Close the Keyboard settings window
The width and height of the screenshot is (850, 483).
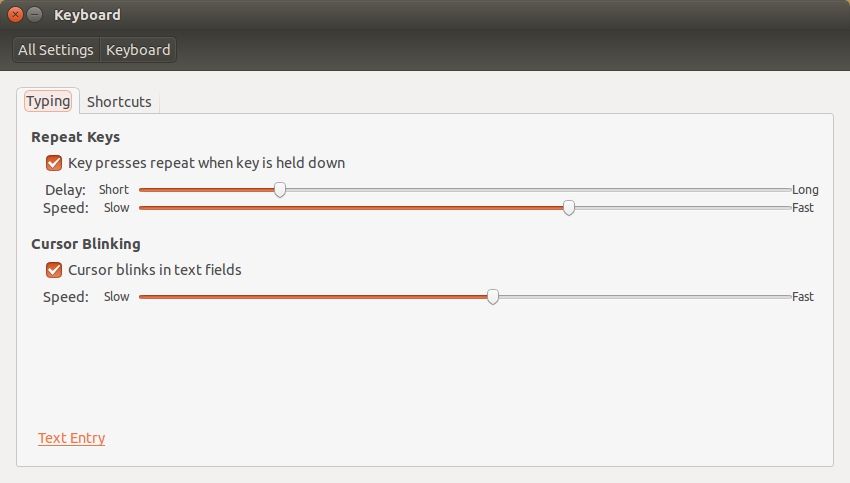[15, 15]
